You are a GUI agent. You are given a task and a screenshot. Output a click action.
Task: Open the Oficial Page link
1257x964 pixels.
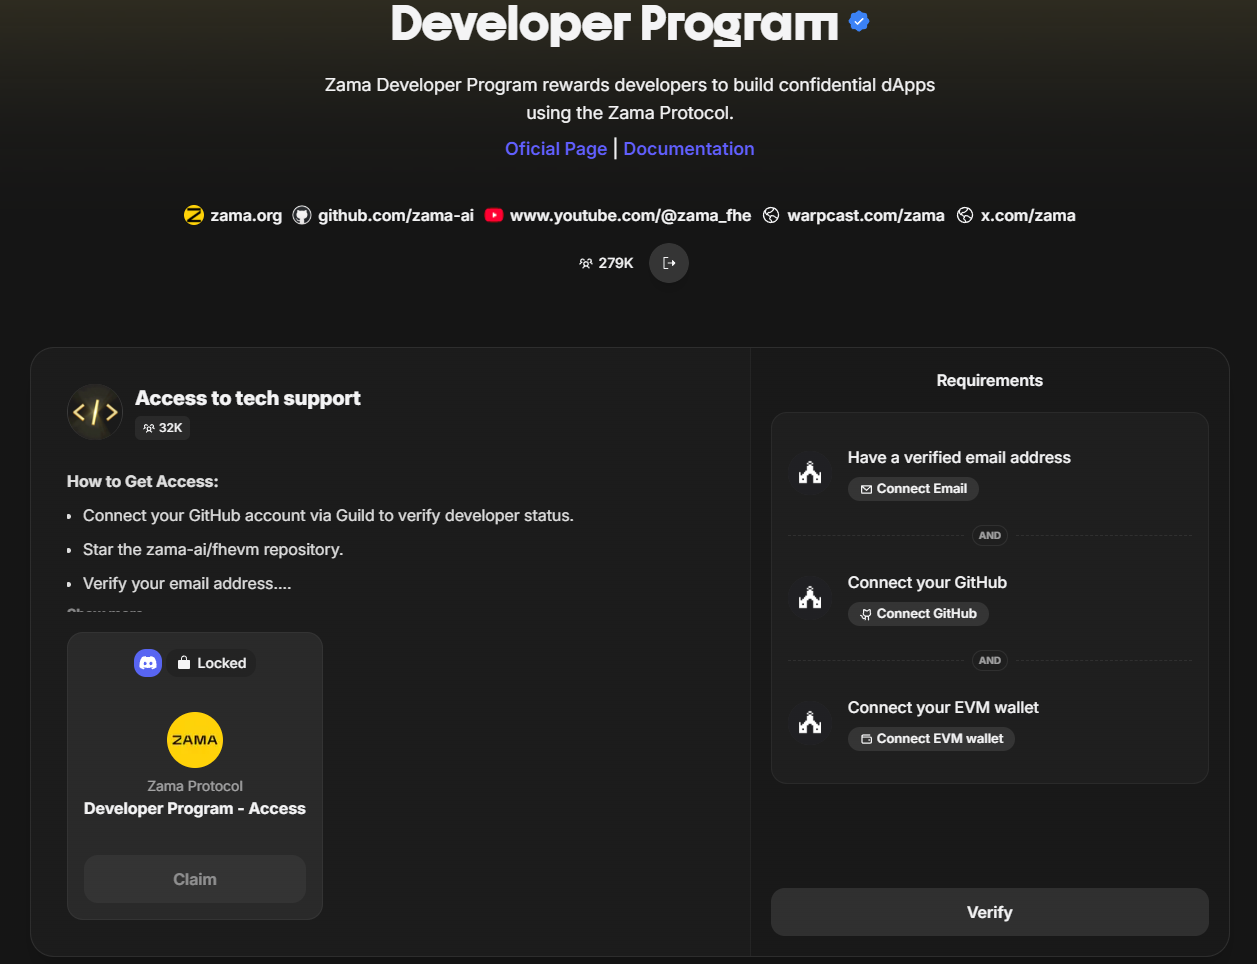pos(556,149)
